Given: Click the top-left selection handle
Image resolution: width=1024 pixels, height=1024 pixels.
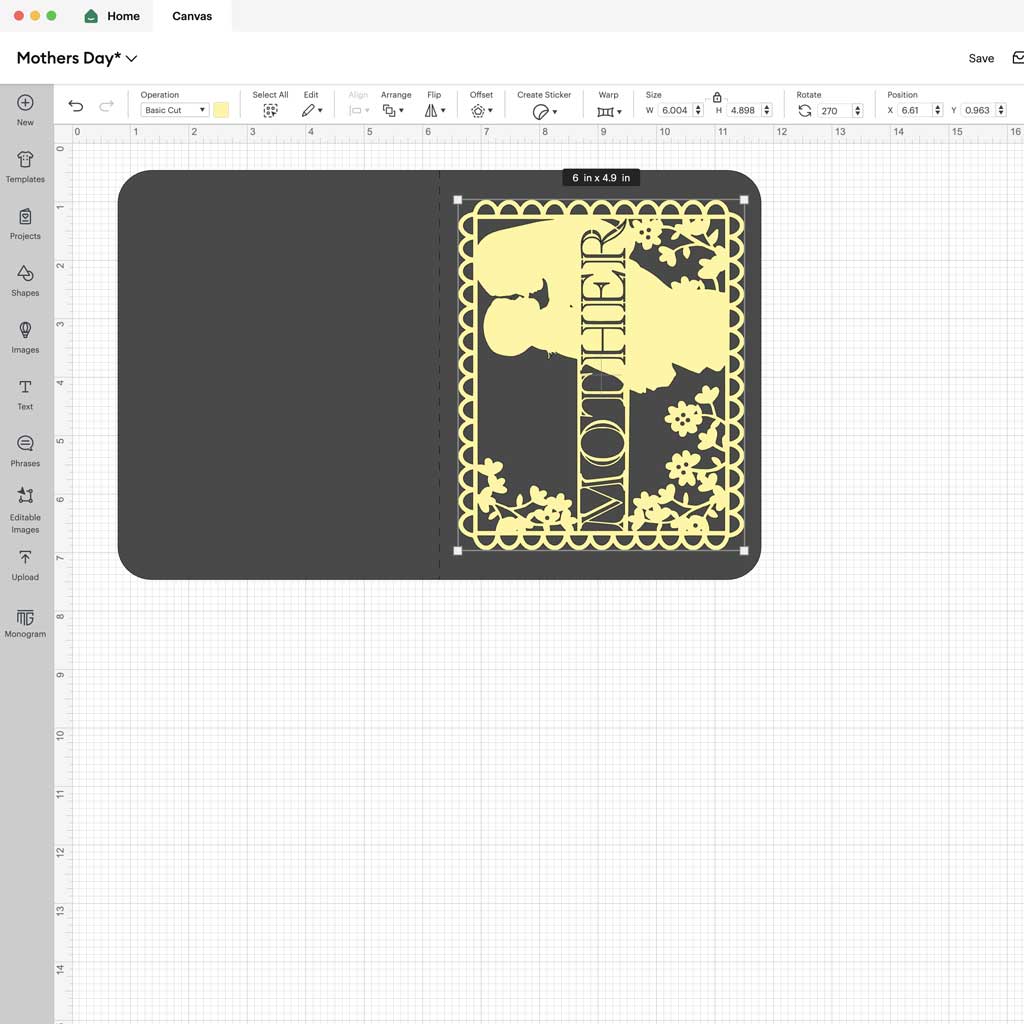Looking at the screenshot, I should pos(458,200).
